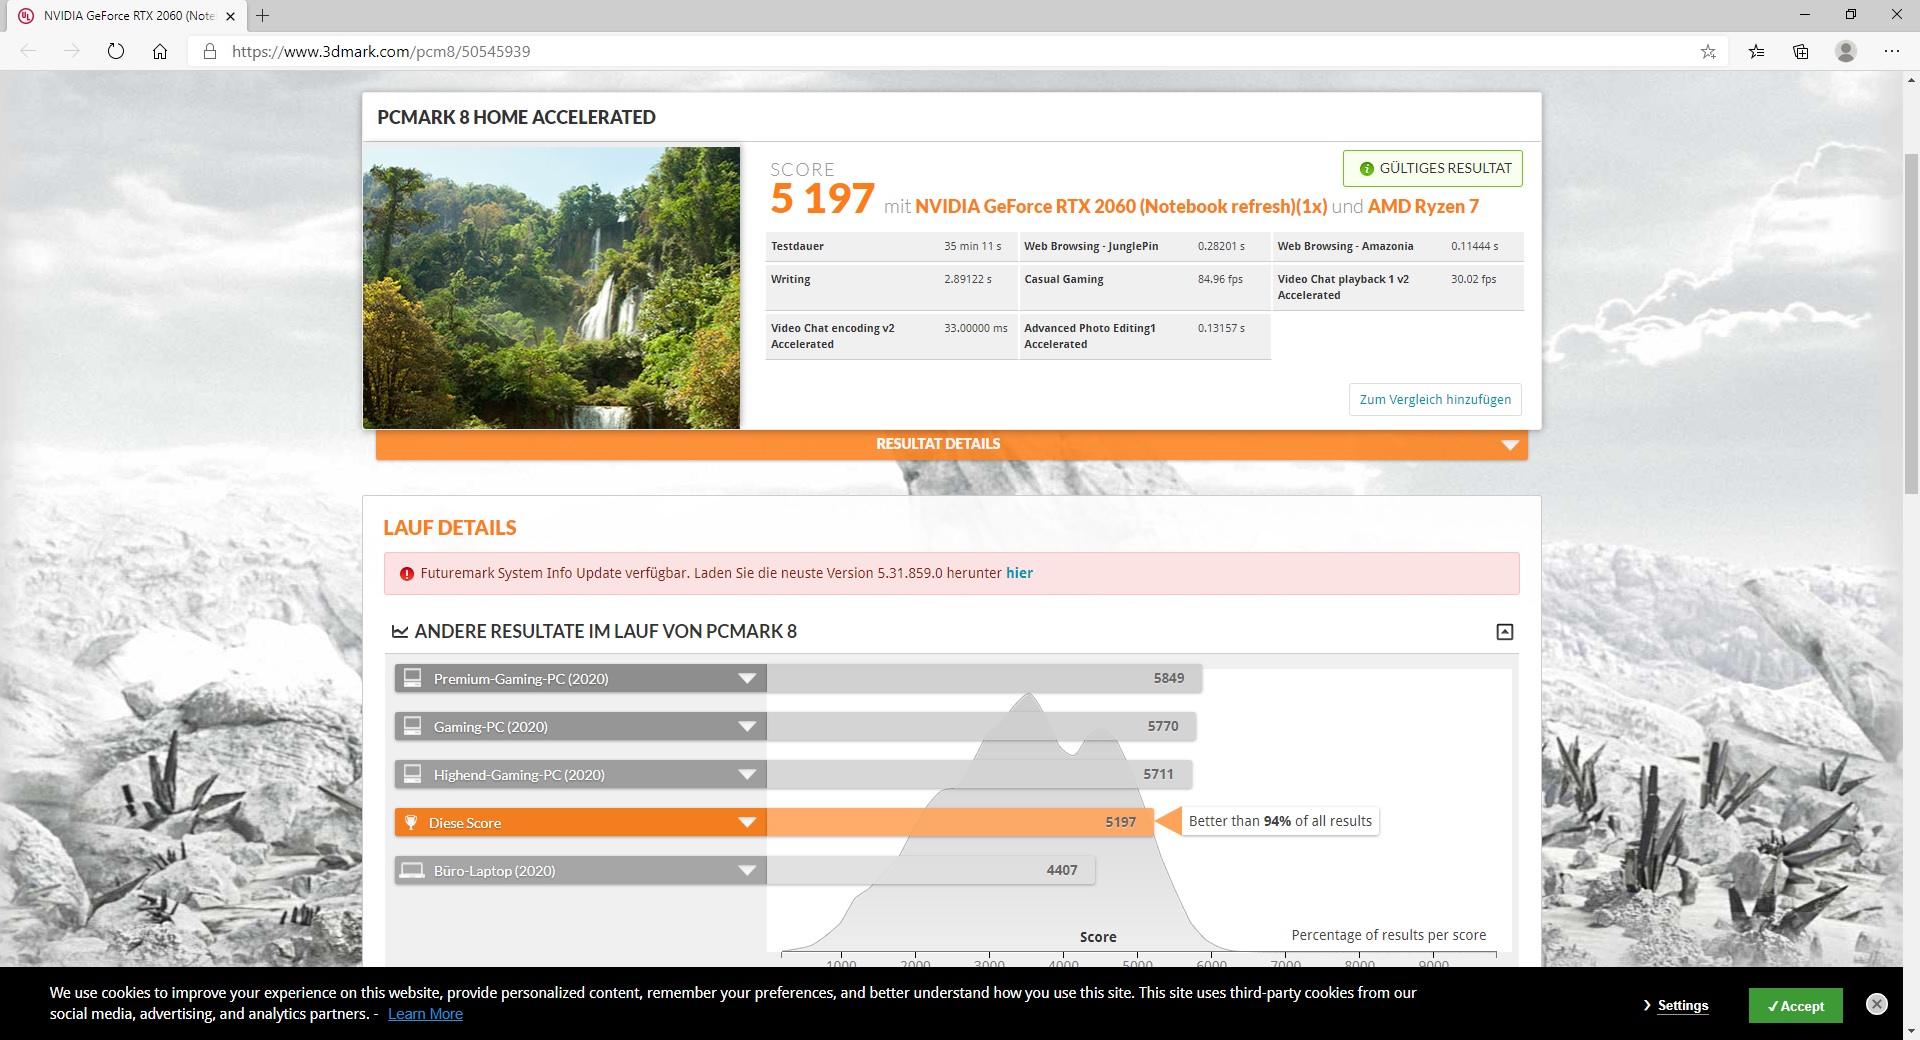Image resolution: width=1920 pixels, height=1040 pixels.
Task: Click Web Browsing - JunglePin value 0.28201 s
Action: pos(1221,246)
